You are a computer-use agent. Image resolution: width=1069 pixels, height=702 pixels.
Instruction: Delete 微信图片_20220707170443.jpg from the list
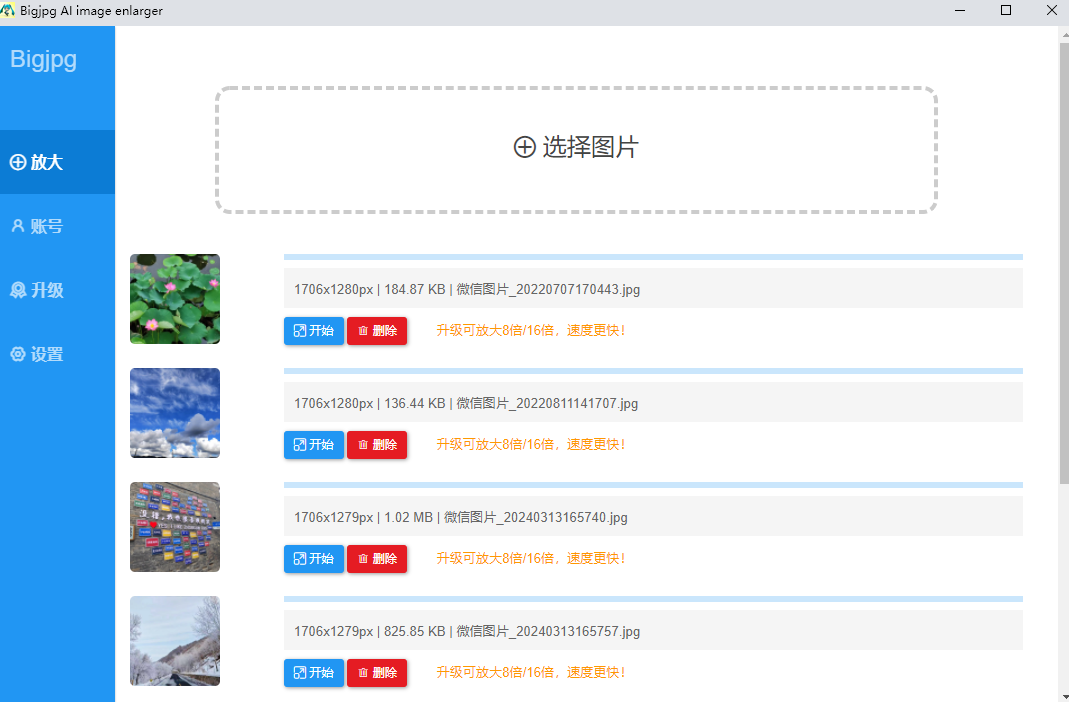[377, 331]
